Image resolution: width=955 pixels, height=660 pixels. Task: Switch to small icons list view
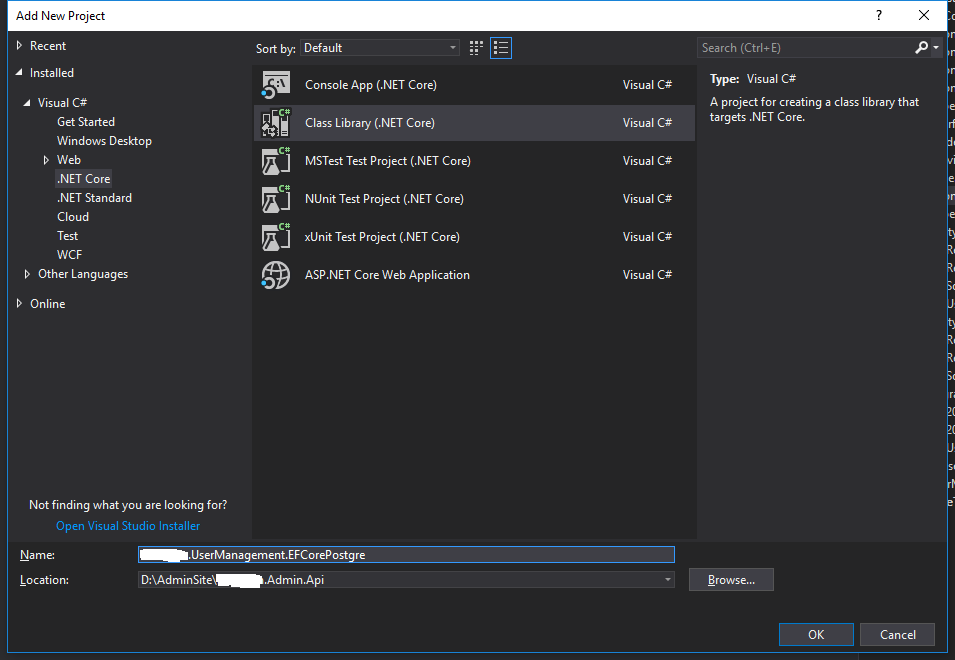pyautogui.click(x=501, y=48)
